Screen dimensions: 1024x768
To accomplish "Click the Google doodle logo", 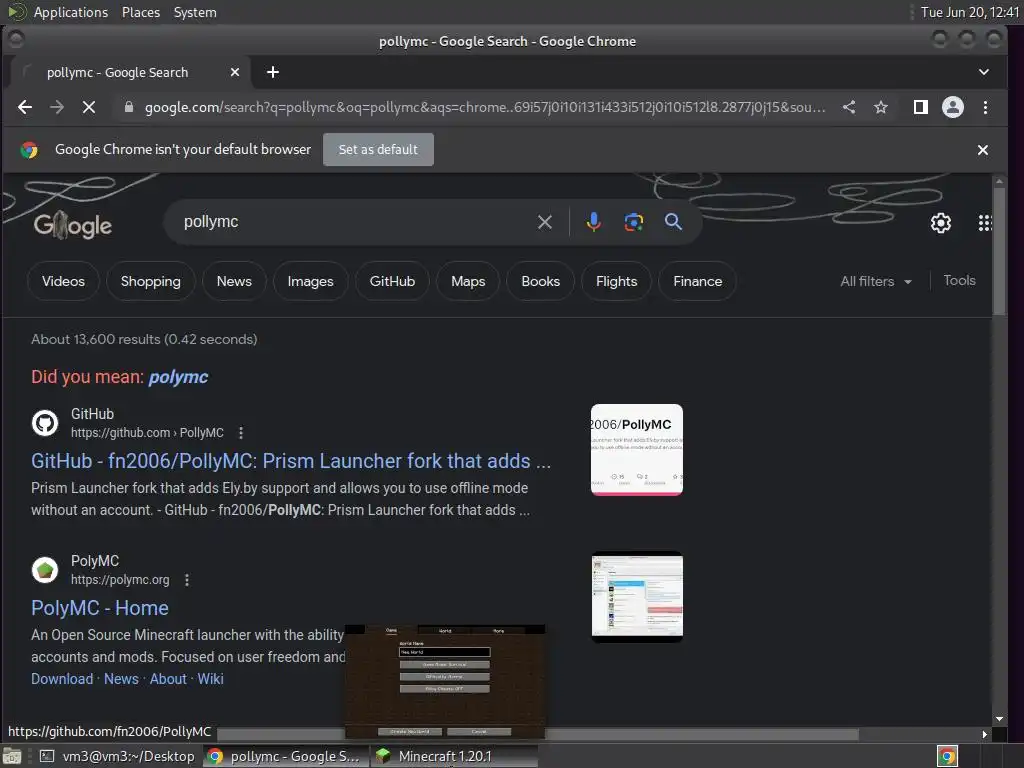I will point(72,225).
